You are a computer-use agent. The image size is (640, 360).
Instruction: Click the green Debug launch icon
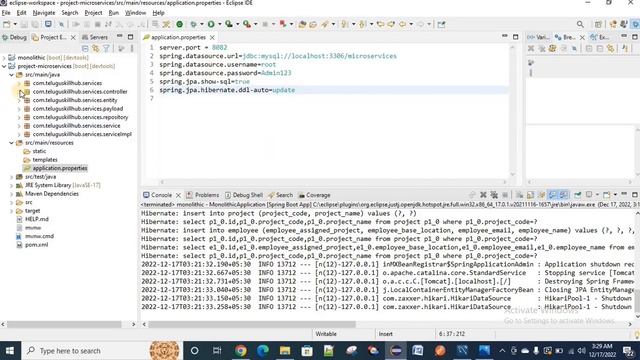[193, 24]
